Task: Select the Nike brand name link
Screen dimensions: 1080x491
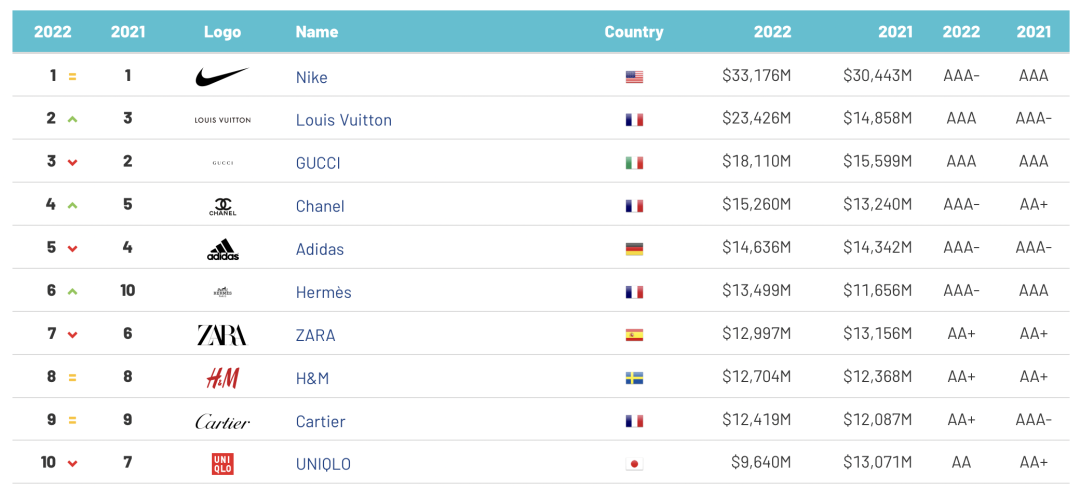Action: [x=312, y=77]
